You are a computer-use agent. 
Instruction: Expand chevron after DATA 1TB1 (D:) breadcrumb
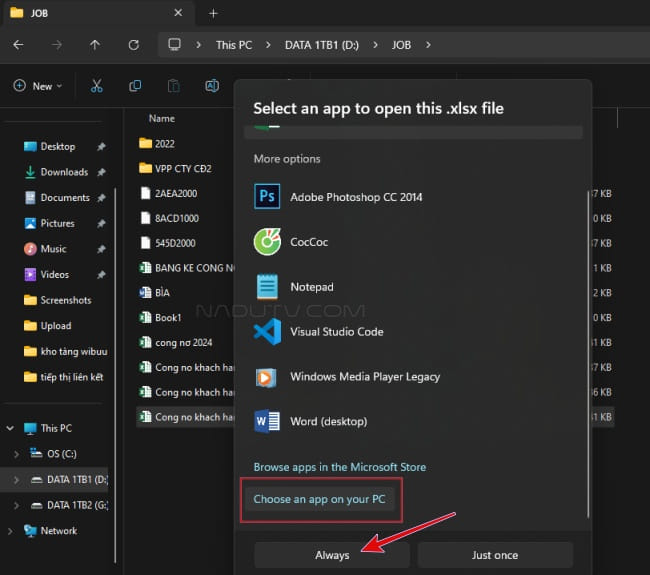(x=375, y=45)
